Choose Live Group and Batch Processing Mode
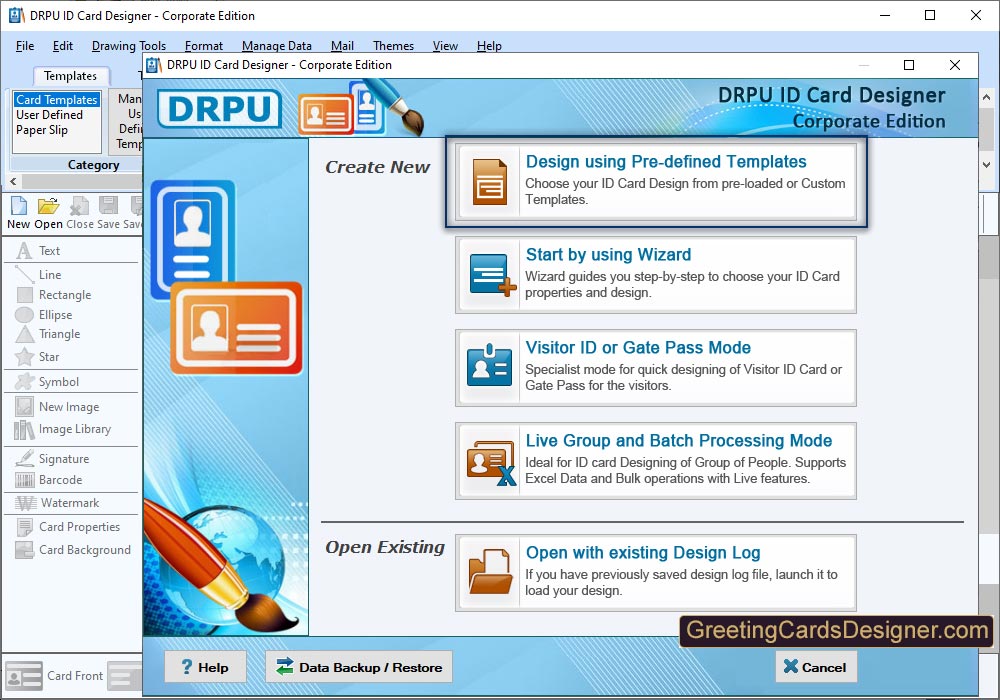The height and width of the screenshot is (700, 1000). (656, 461)
